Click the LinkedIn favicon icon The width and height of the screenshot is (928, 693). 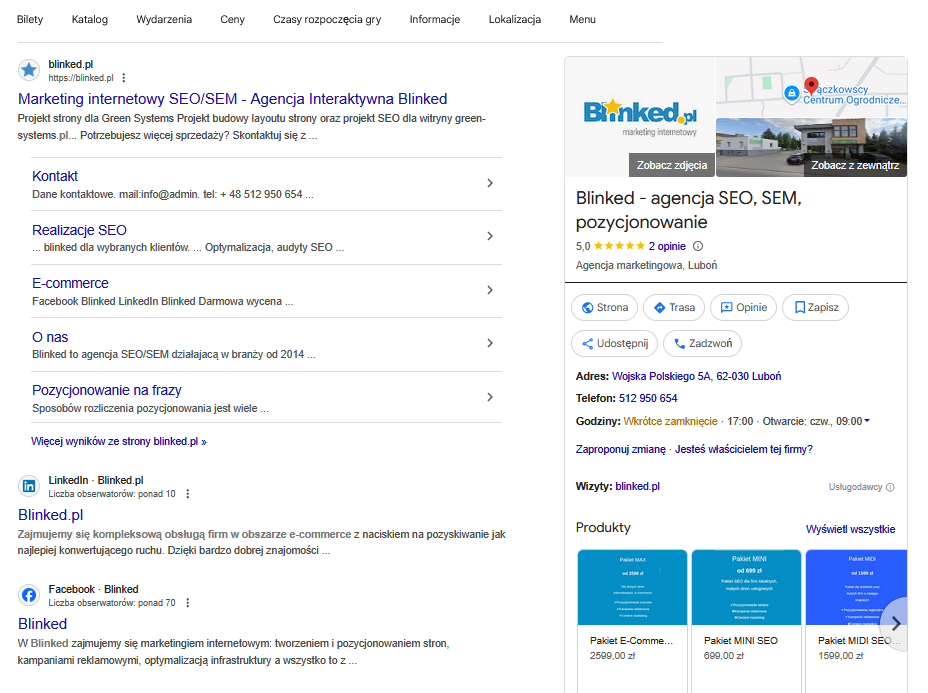pyautogui.click(x=30, y=486)
